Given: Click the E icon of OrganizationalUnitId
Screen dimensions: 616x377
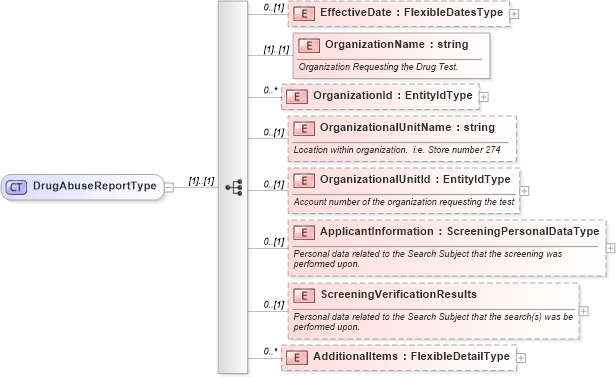Looking at the screenshot, I should [304, 181].
